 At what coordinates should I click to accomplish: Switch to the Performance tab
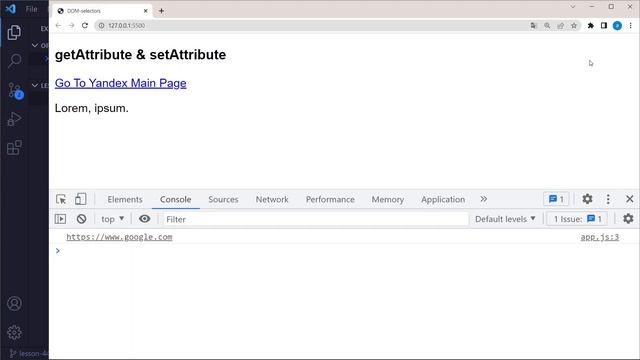pos(330,199)
